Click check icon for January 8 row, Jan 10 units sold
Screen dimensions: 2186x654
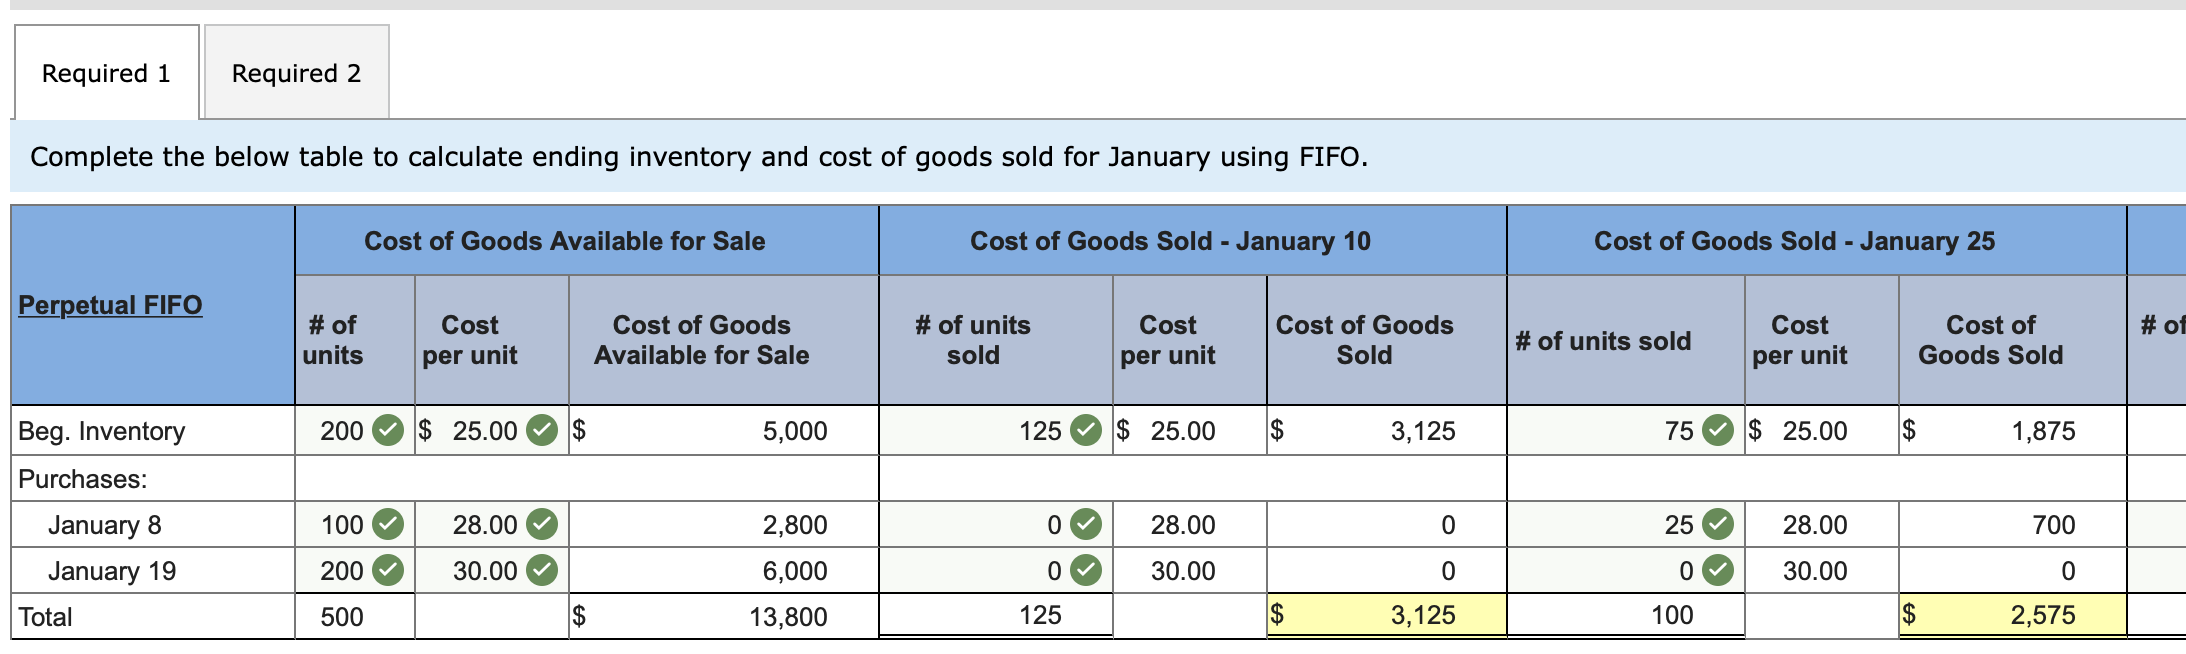[1086, 524]
